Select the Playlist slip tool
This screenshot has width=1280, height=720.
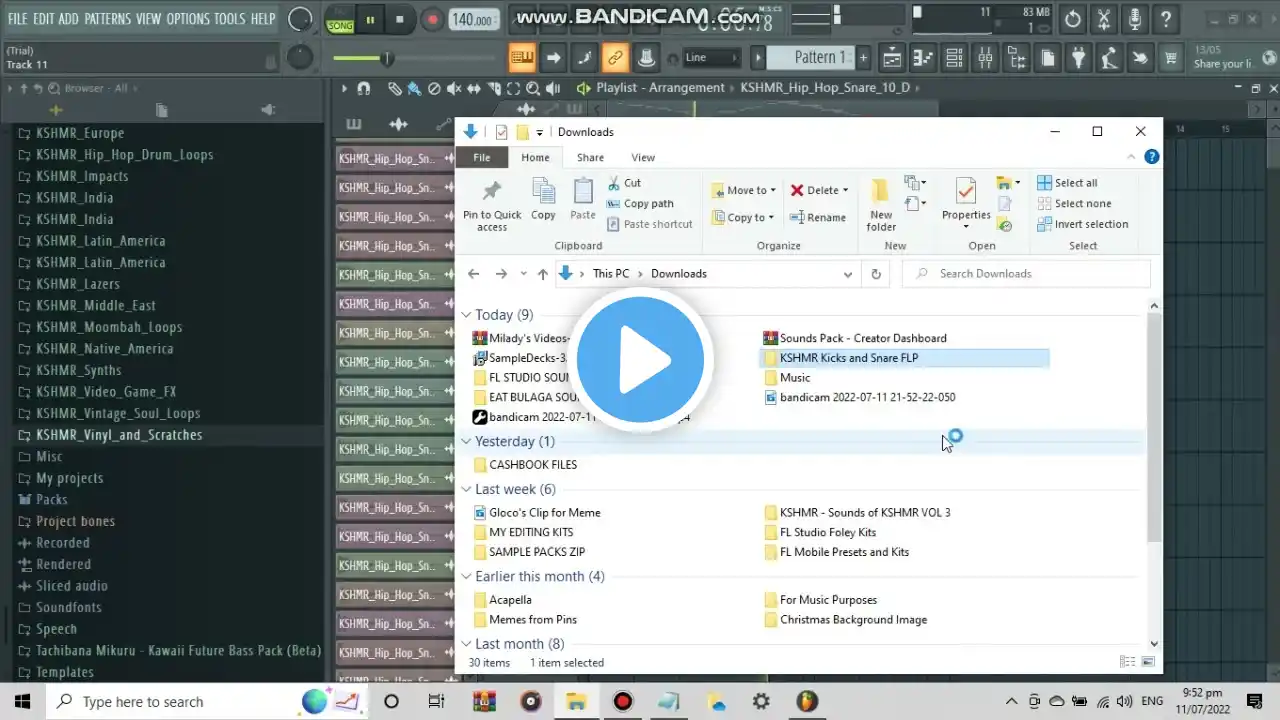point(473,88)
